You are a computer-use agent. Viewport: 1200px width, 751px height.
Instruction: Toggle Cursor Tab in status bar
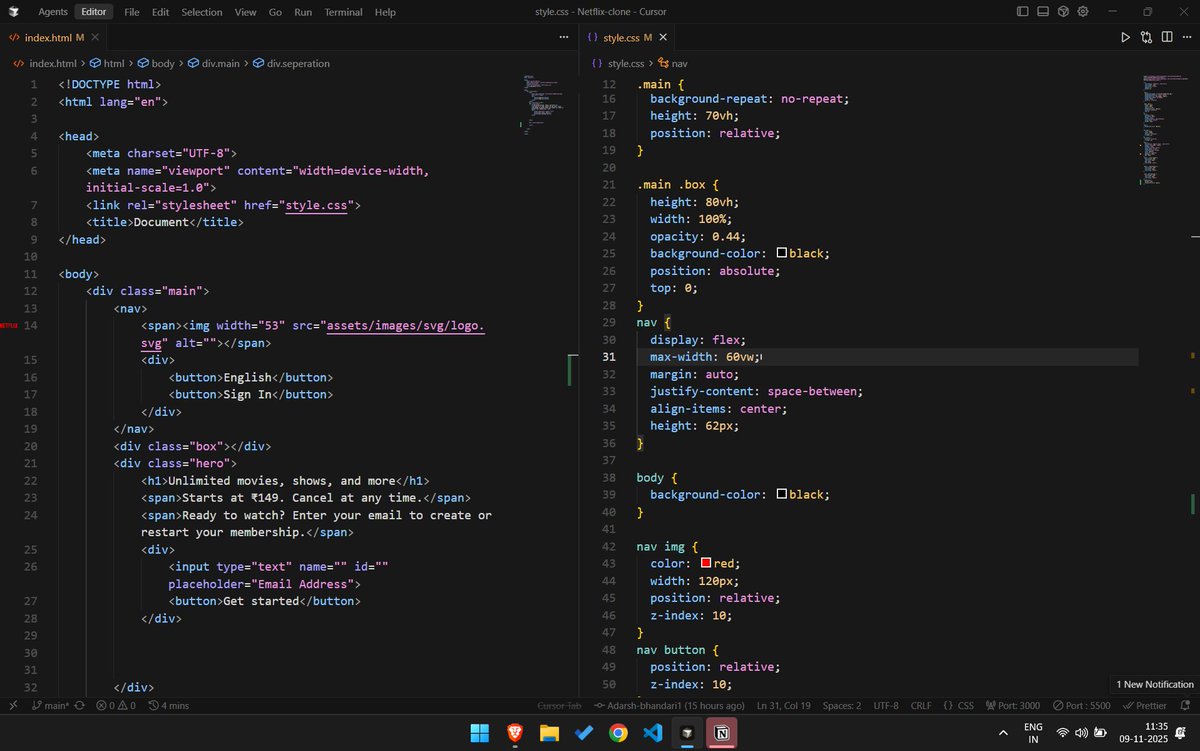[x=559, y=705]
